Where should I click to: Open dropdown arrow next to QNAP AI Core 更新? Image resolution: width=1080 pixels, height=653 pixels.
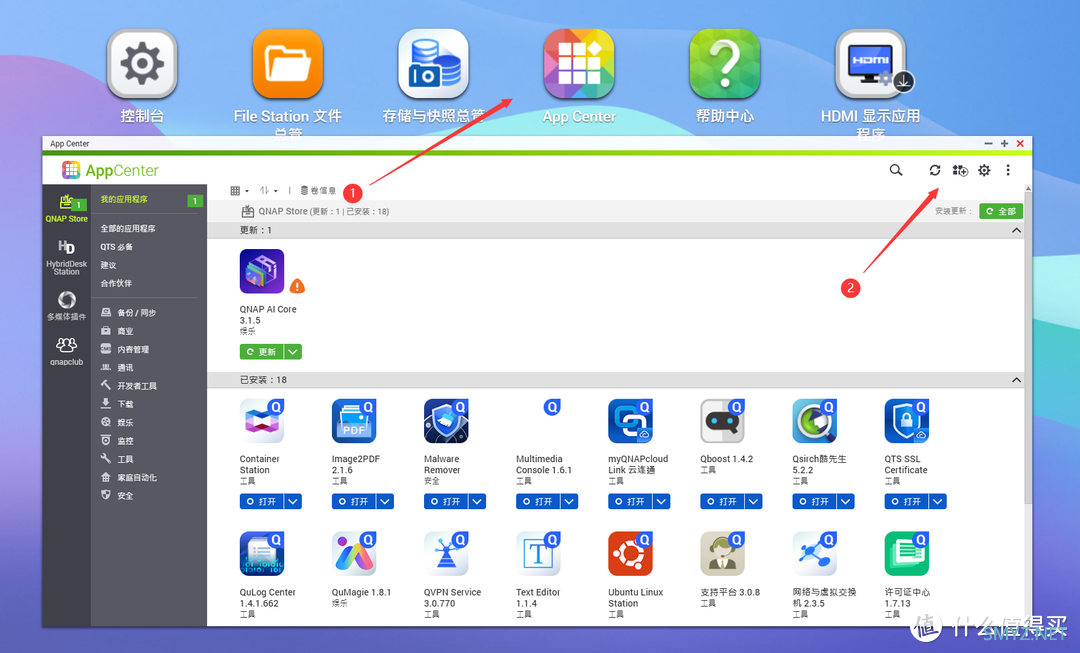293,352
